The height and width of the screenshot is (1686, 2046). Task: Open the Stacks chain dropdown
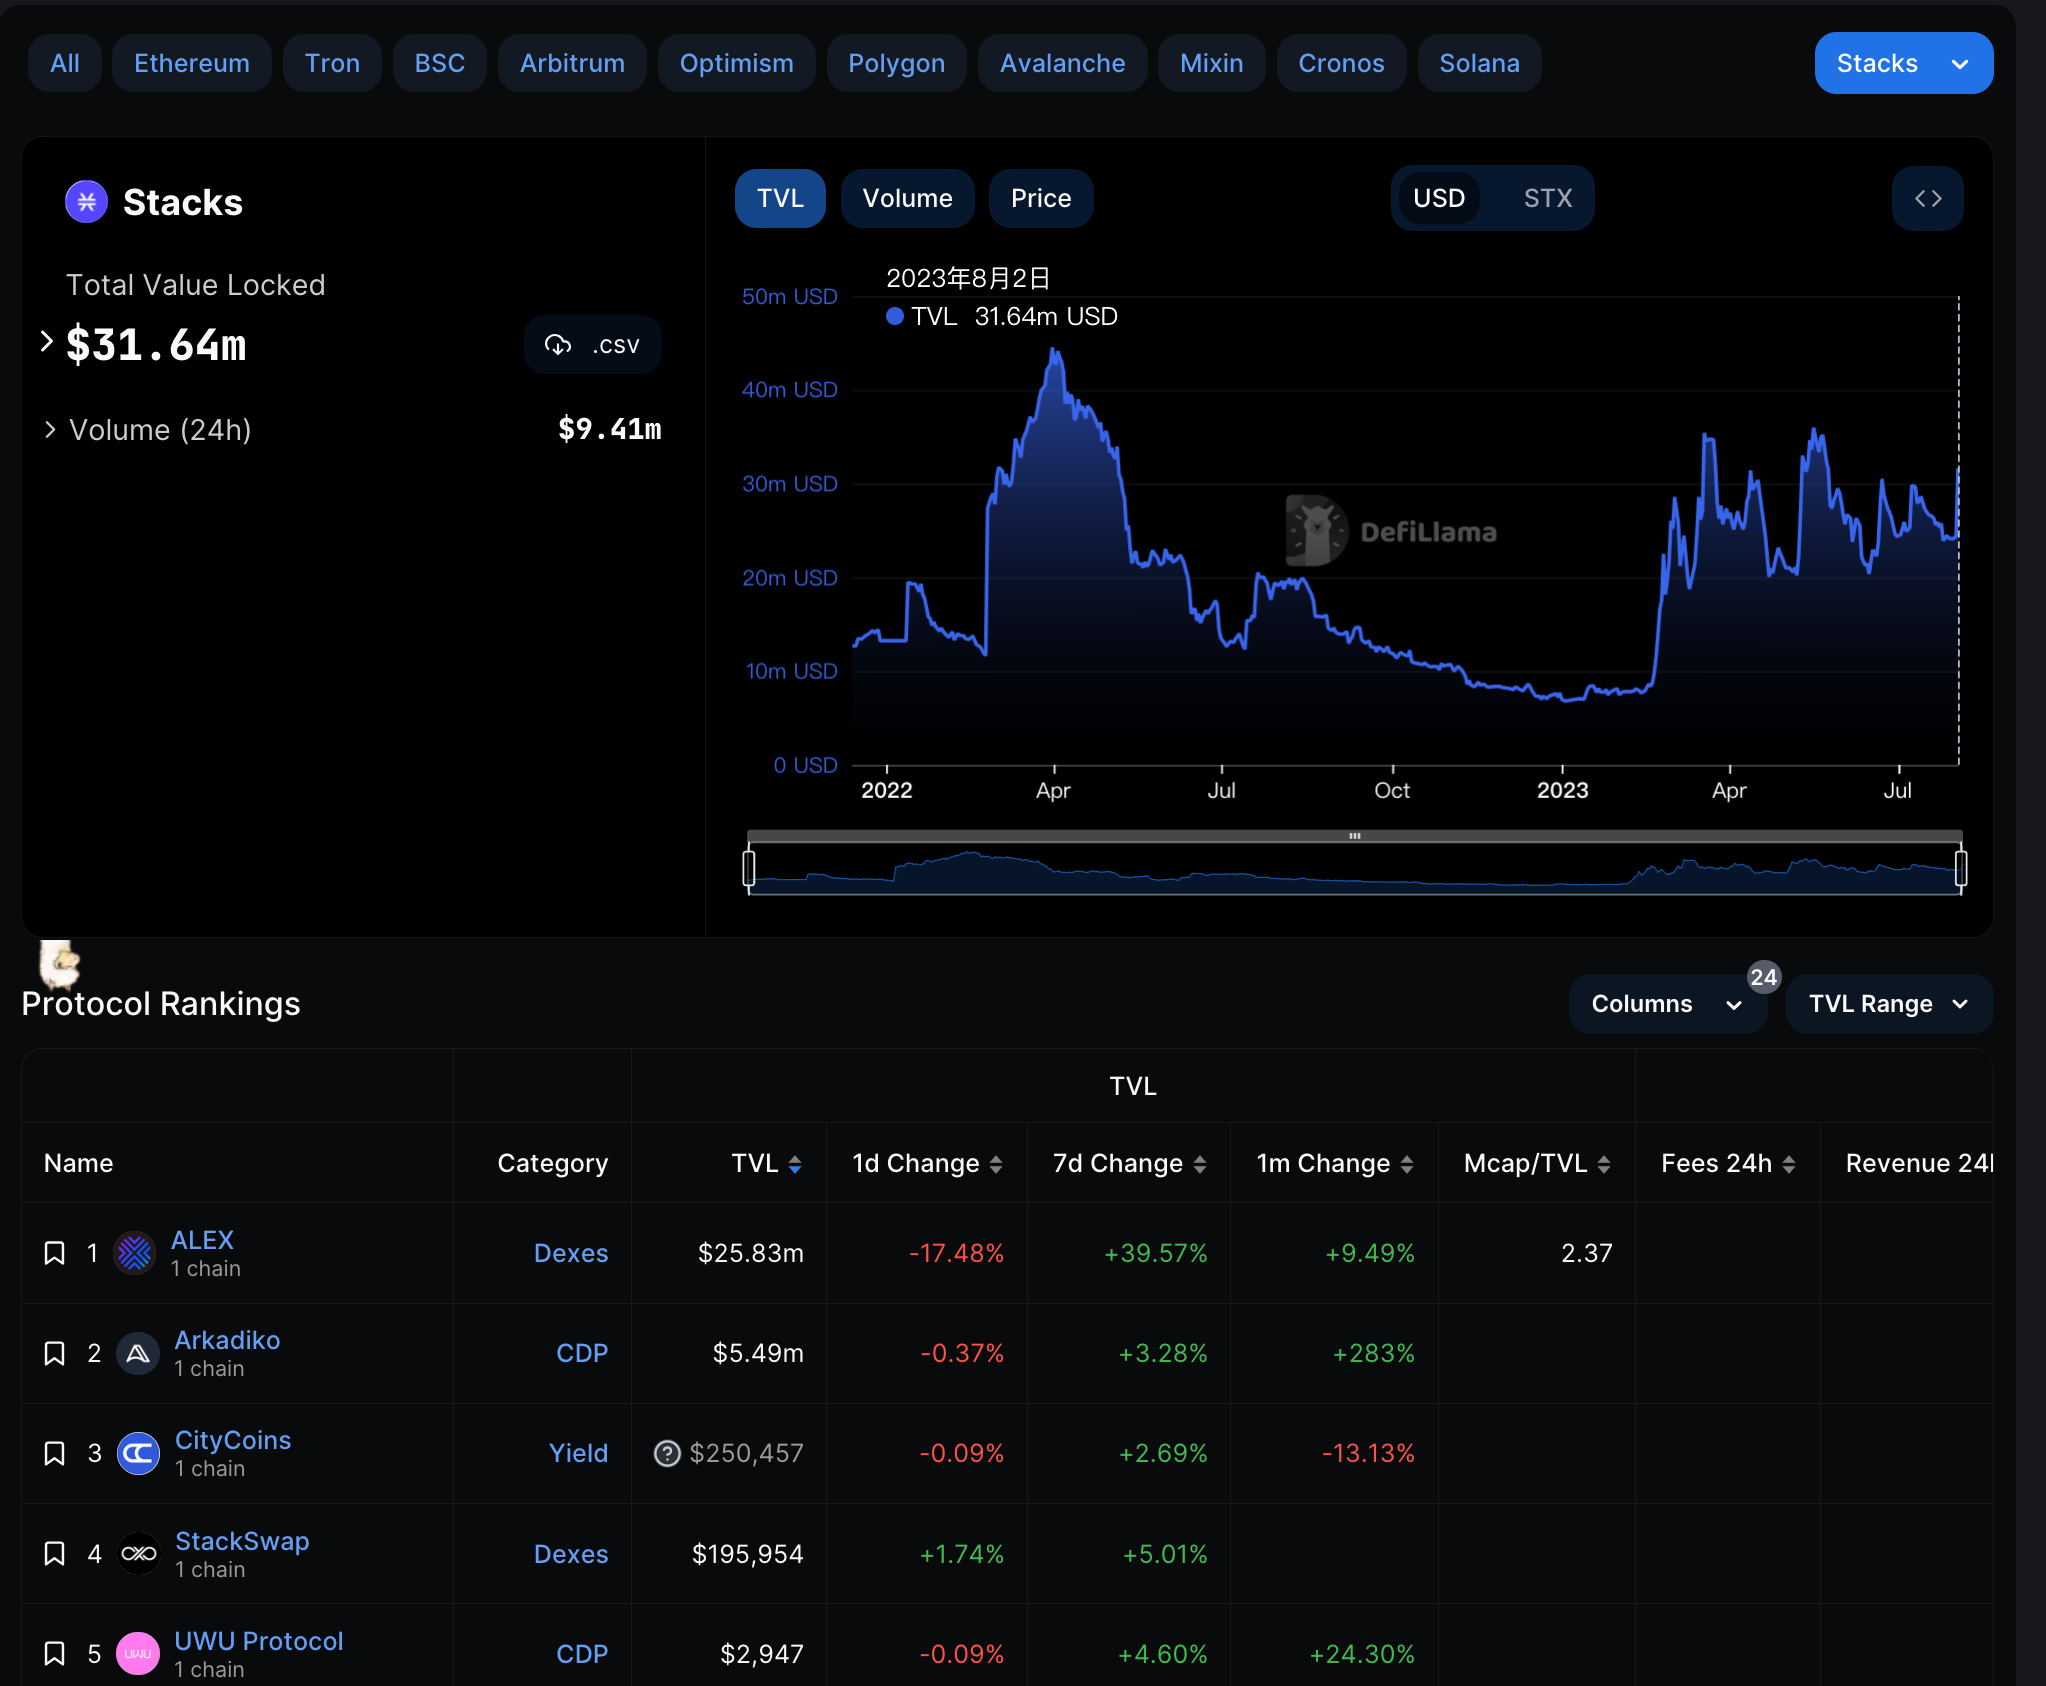click(x=1903, y=63)
